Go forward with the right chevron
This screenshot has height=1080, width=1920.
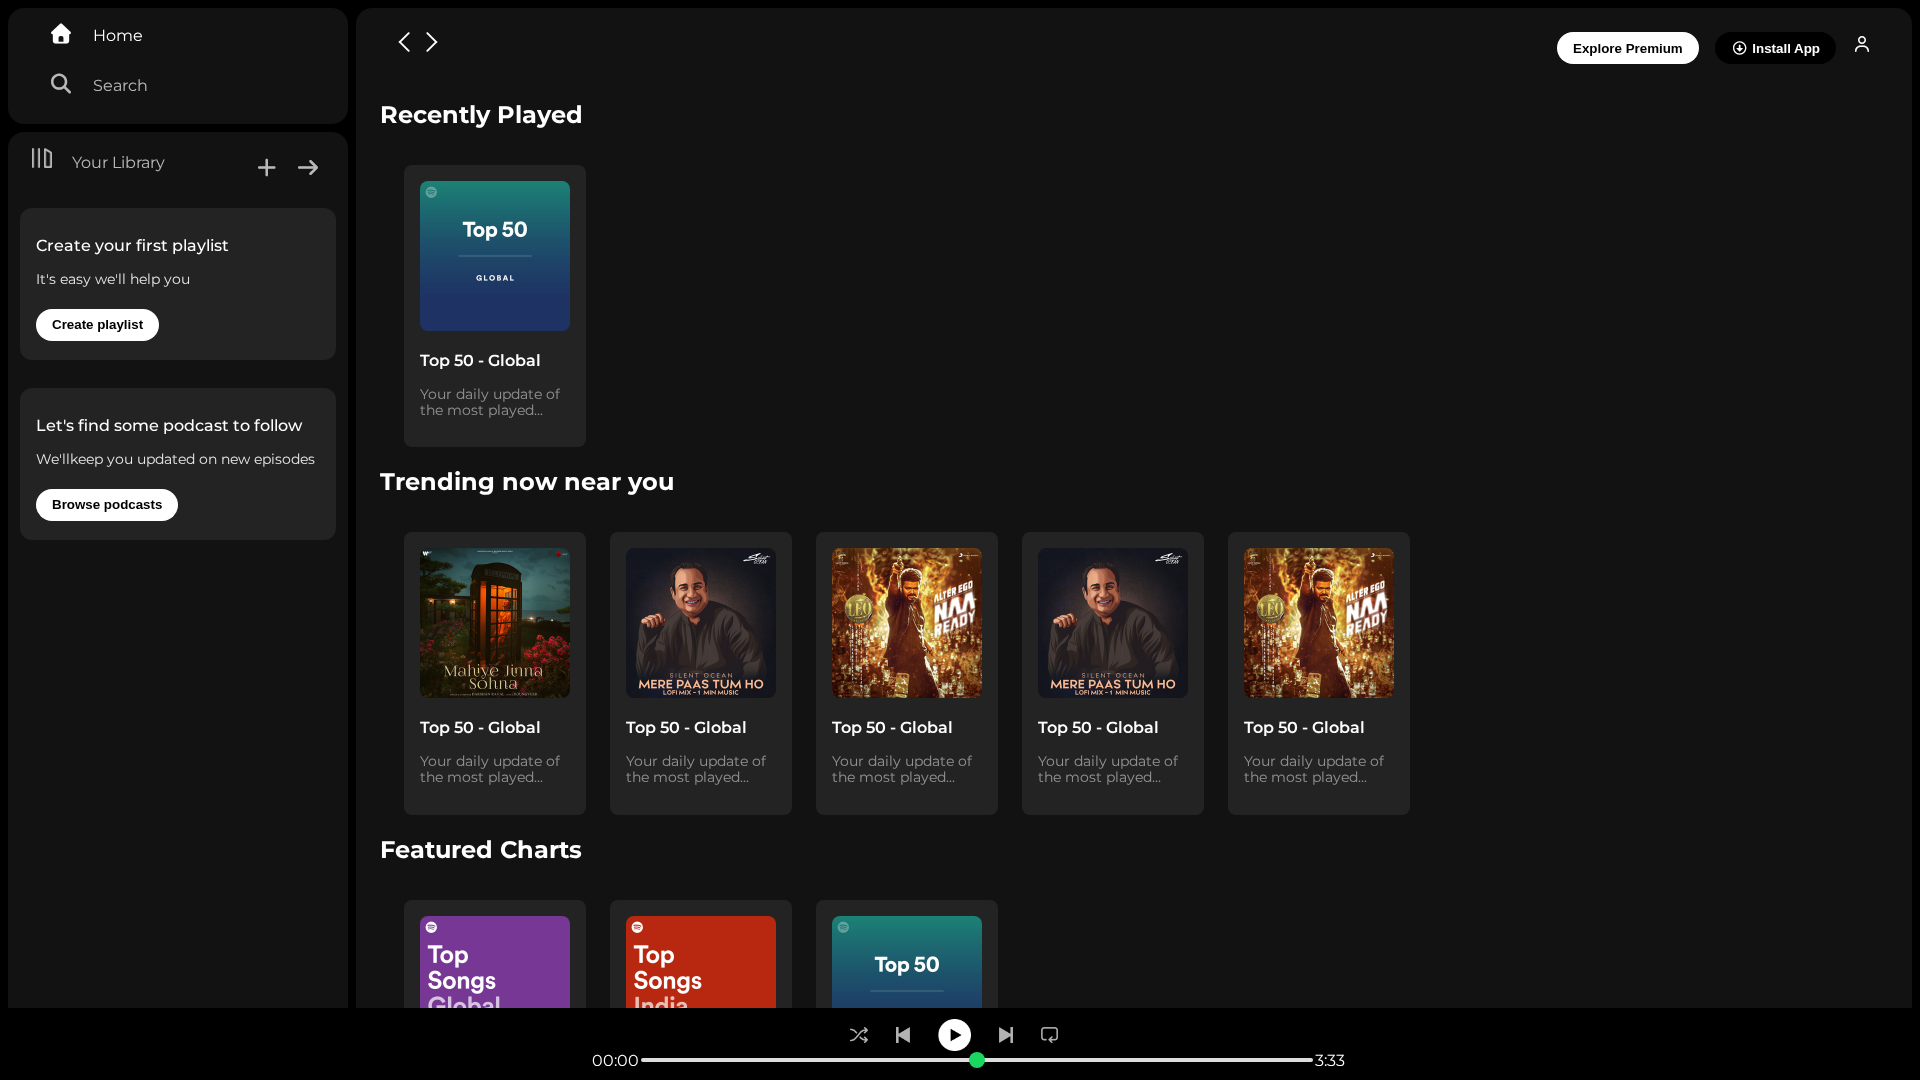[x=432, y=42]
